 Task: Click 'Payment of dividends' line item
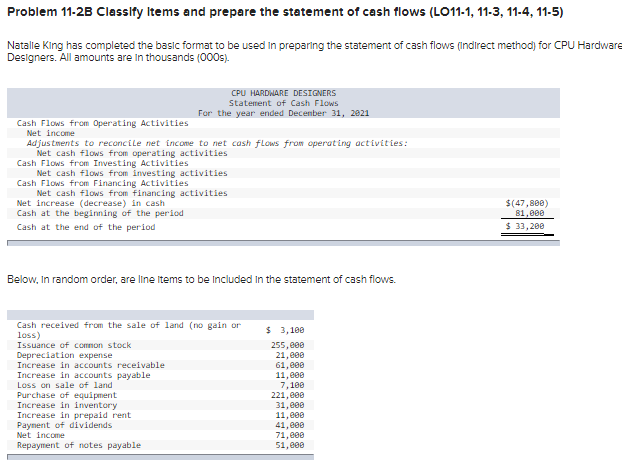coord(64,425)
